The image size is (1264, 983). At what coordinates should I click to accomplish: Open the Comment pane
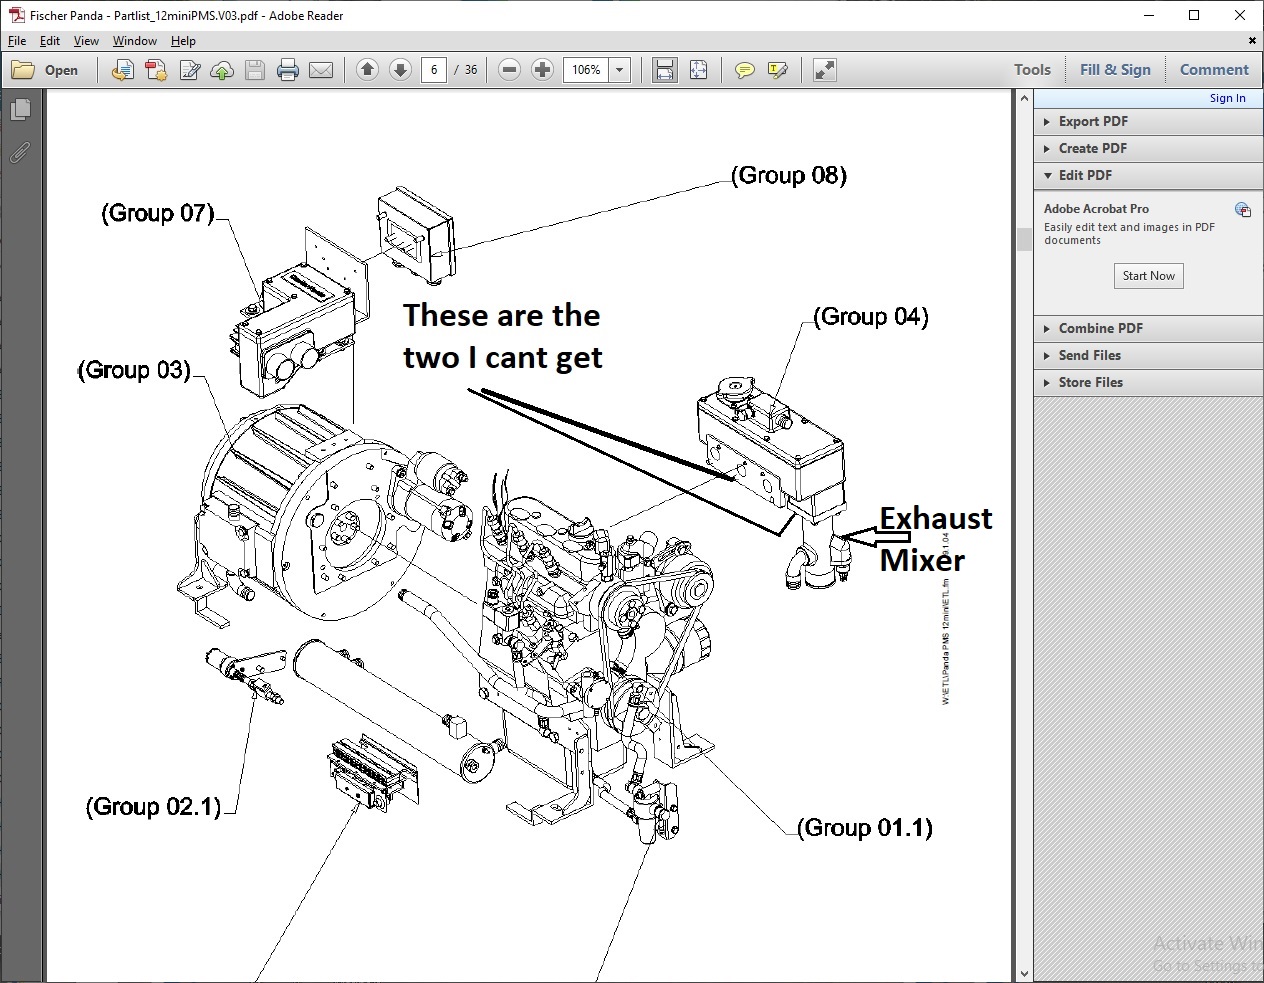tap(1214, 70)
